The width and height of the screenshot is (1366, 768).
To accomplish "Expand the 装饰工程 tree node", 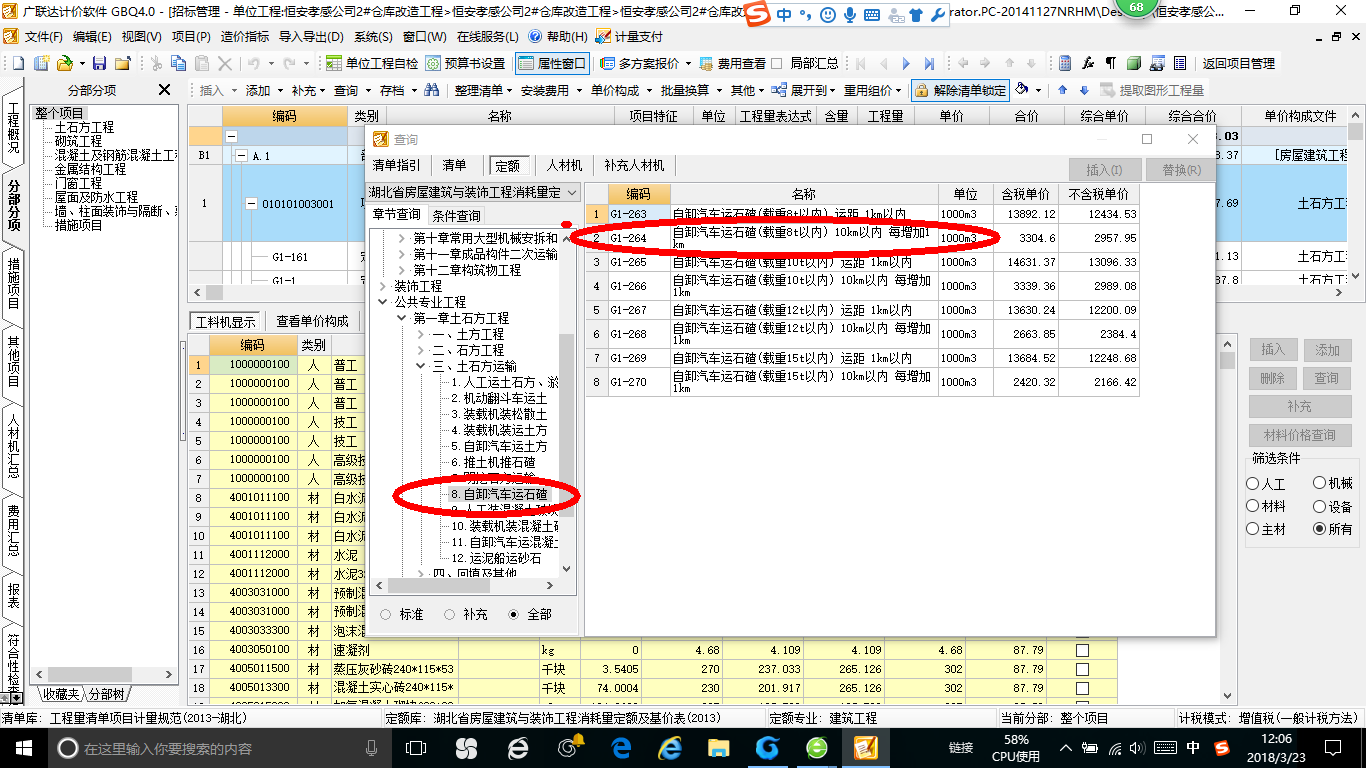I will pos(383,286).
